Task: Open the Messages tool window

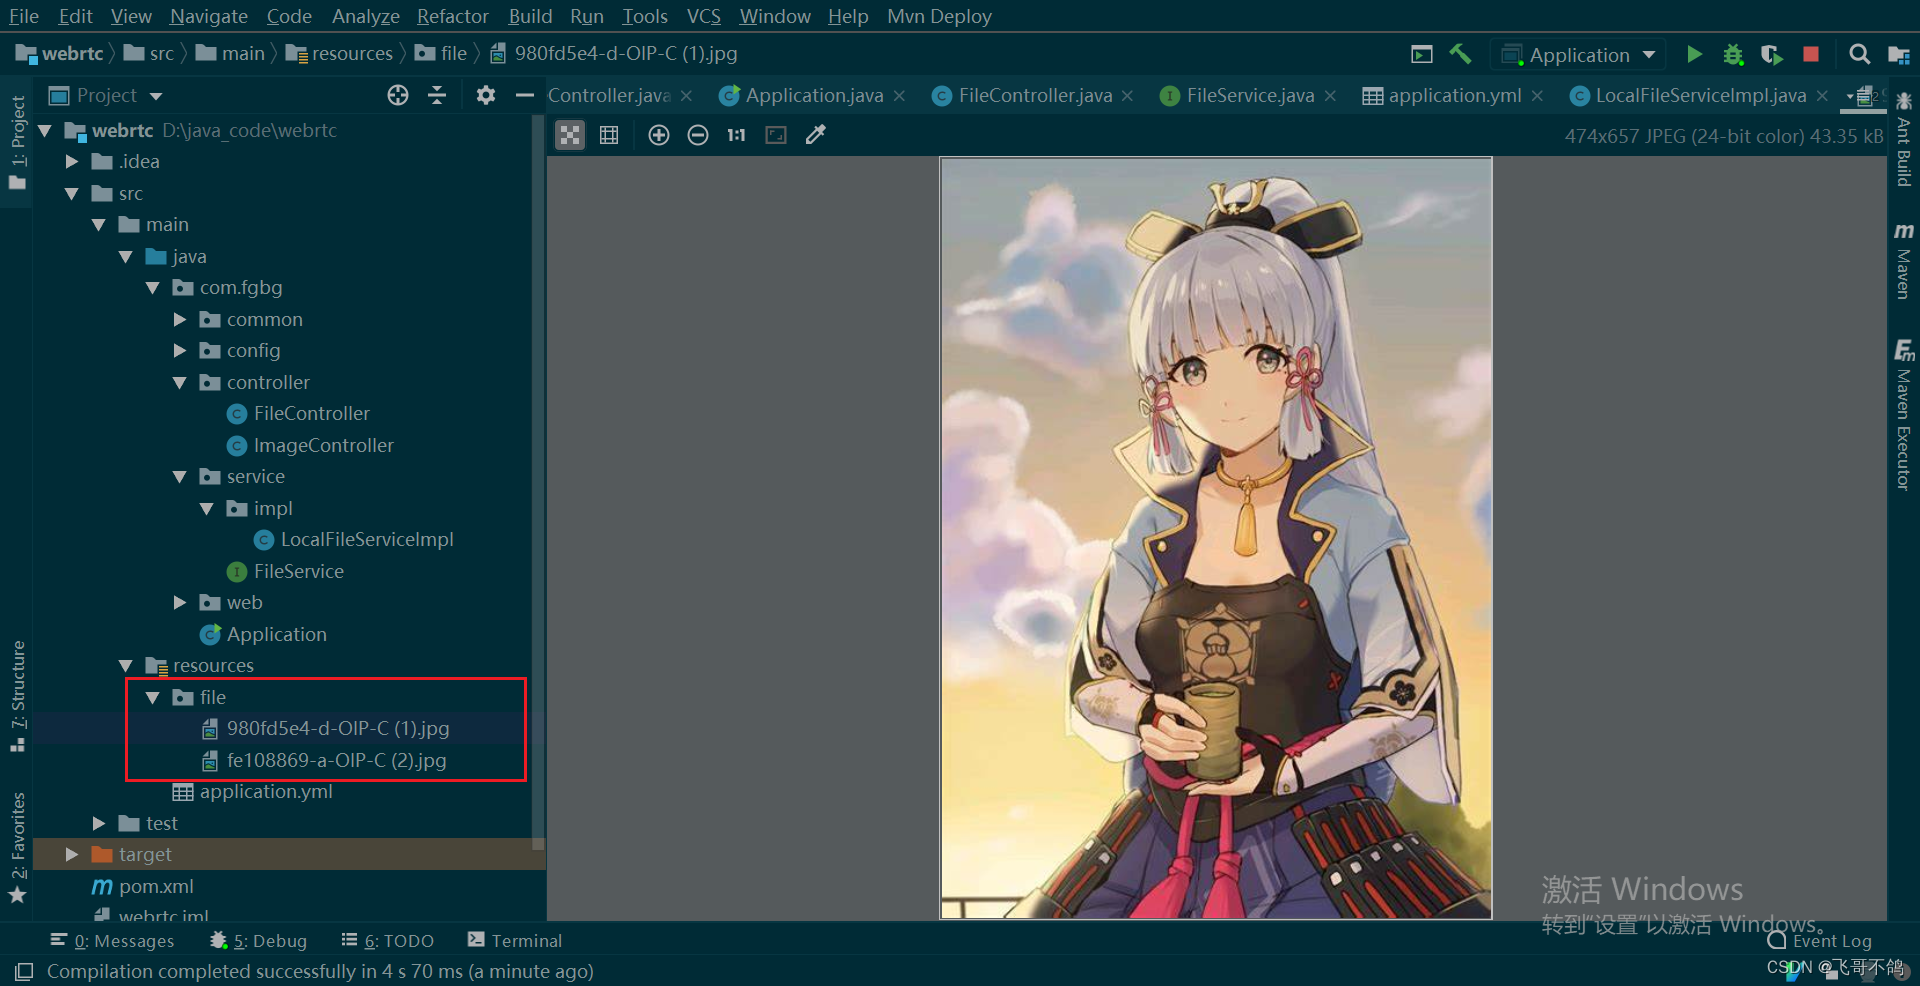Action: [112, 941]
